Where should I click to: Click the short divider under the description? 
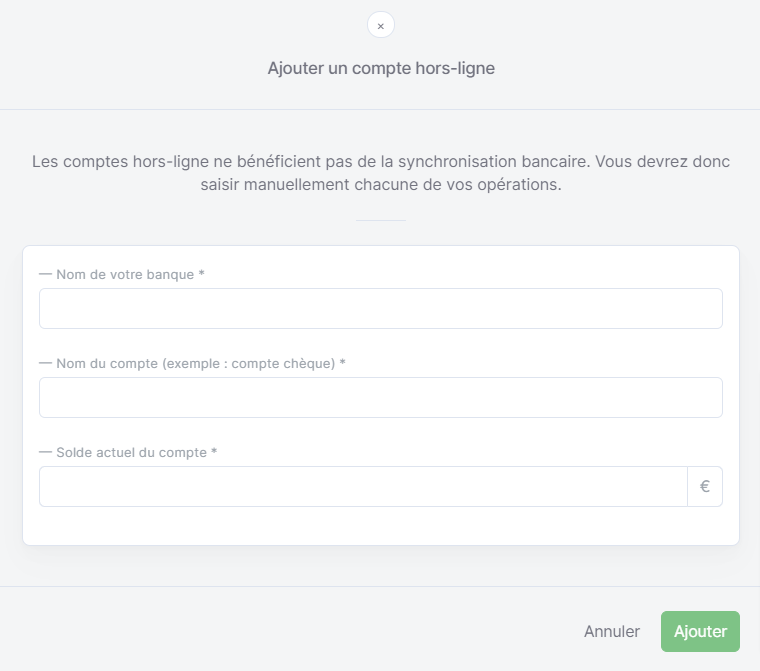coord(381,221)
